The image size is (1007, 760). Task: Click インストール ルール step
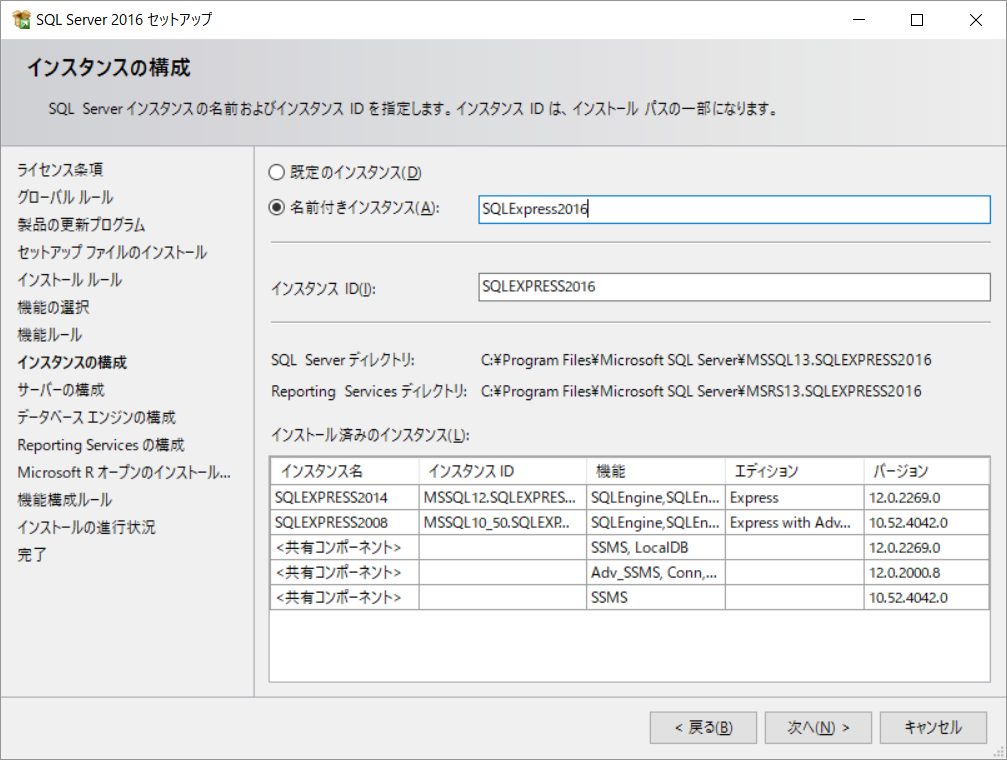point(69,280)
